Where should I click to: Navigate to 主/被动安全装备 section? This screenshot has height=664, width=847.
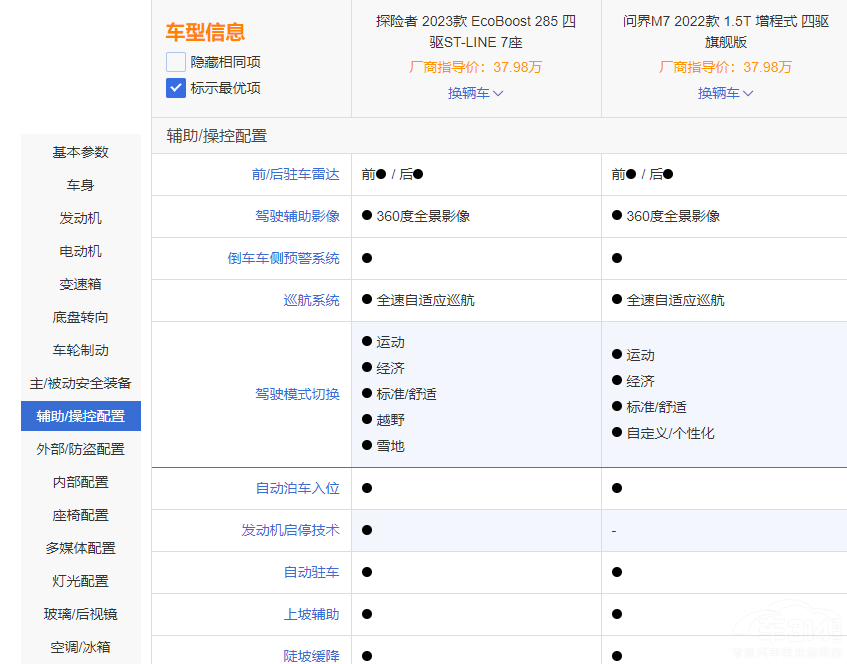(81, 383)
